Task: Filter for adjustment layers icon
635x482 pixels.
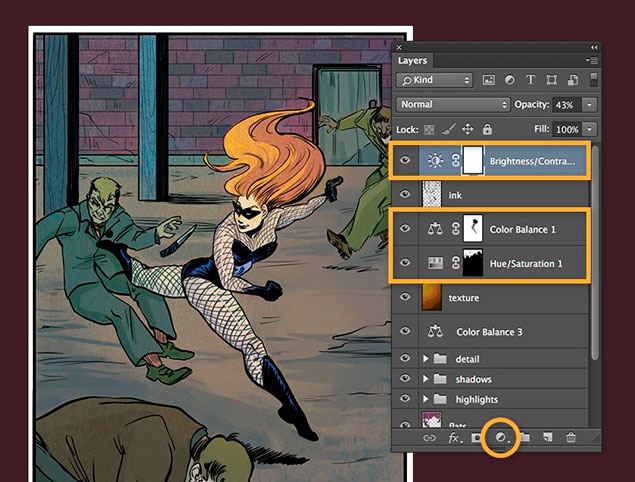Action: pyautogui.click(x=509, y=80)
